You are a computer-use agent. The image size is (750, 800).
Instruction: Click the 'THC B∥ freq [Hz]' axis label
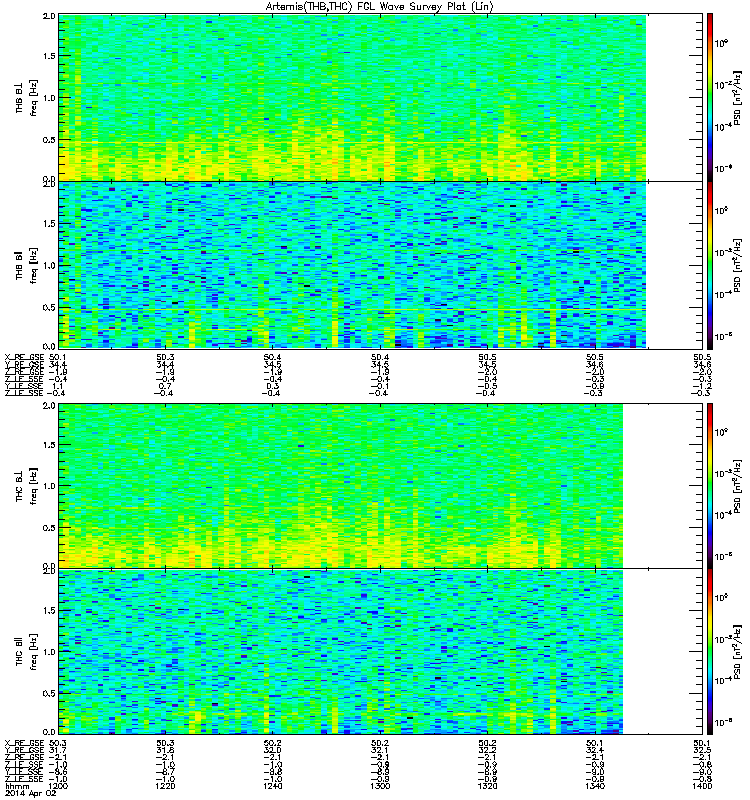click(x=26, y=652)
